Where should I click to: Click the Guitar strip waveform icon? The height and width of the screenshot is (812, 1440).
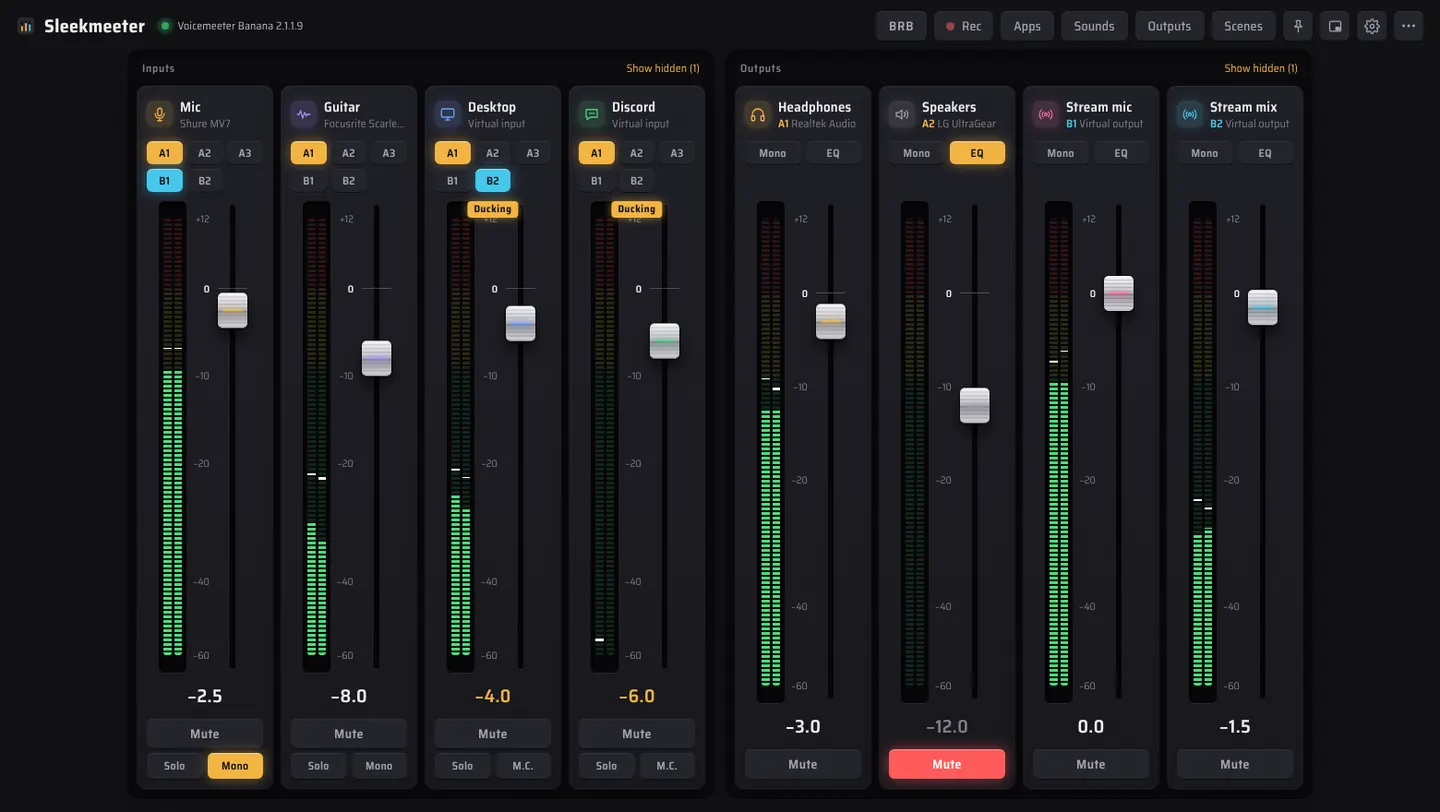303,114
